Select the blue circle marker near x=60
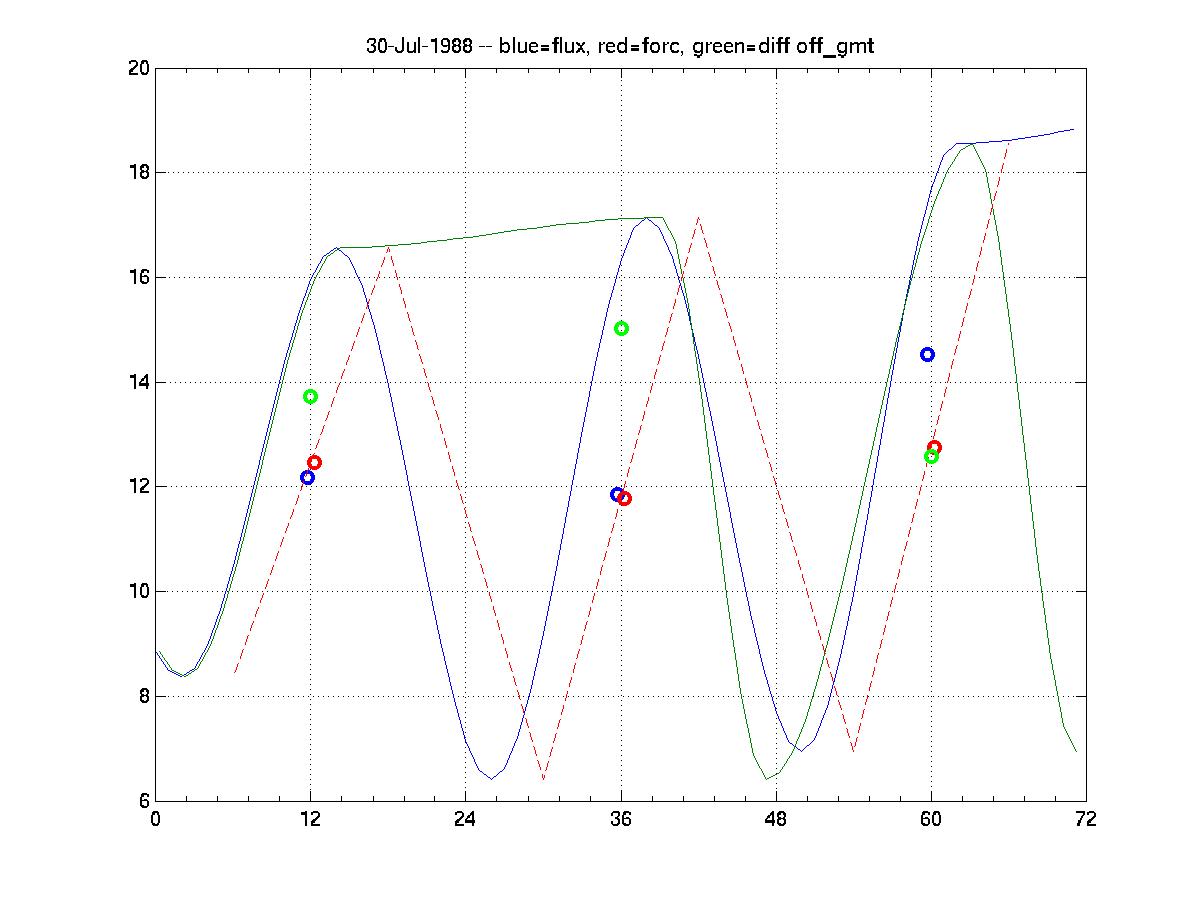The image size is (1200, 900). pyautogui.click(x=927, y=355)
